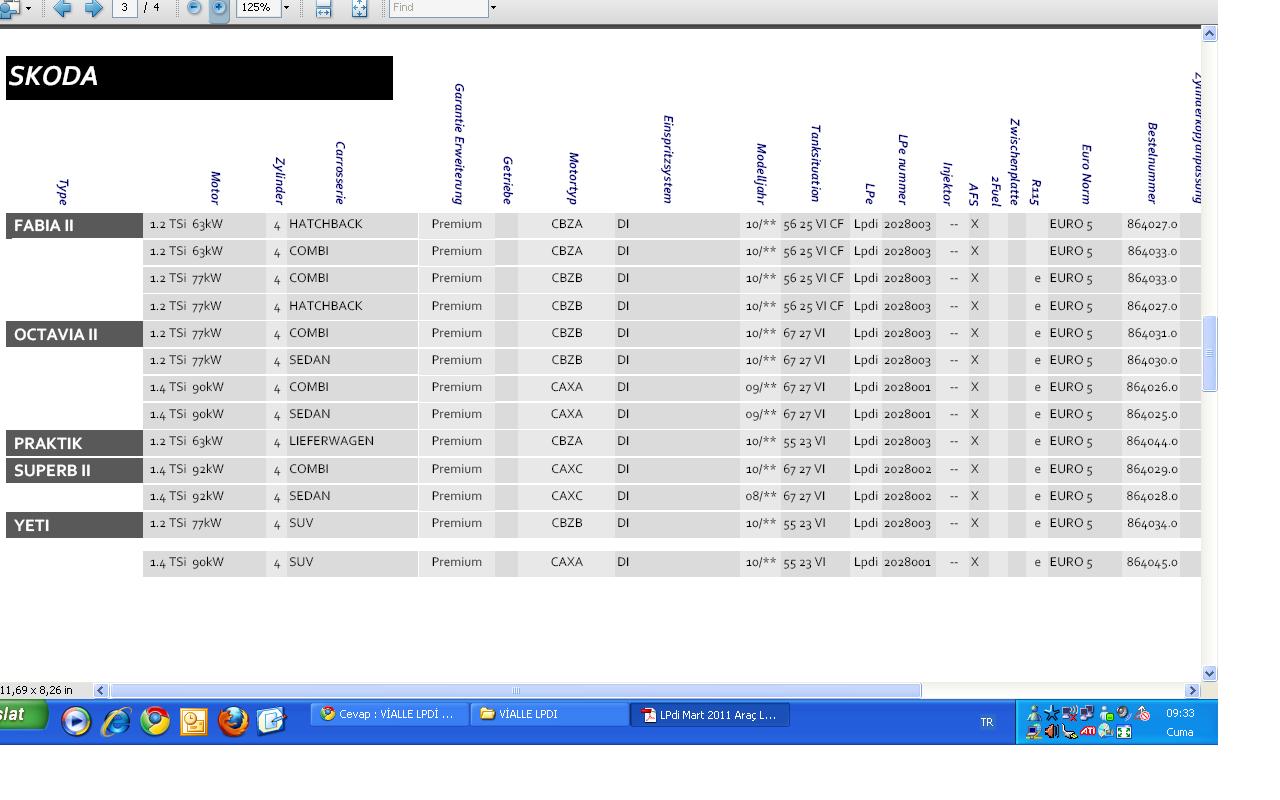Image resolution: width=1280 pixels, height=800 pixels.
Task: Click the taskbar clock showing 09:33
Action: (1180, 714)
